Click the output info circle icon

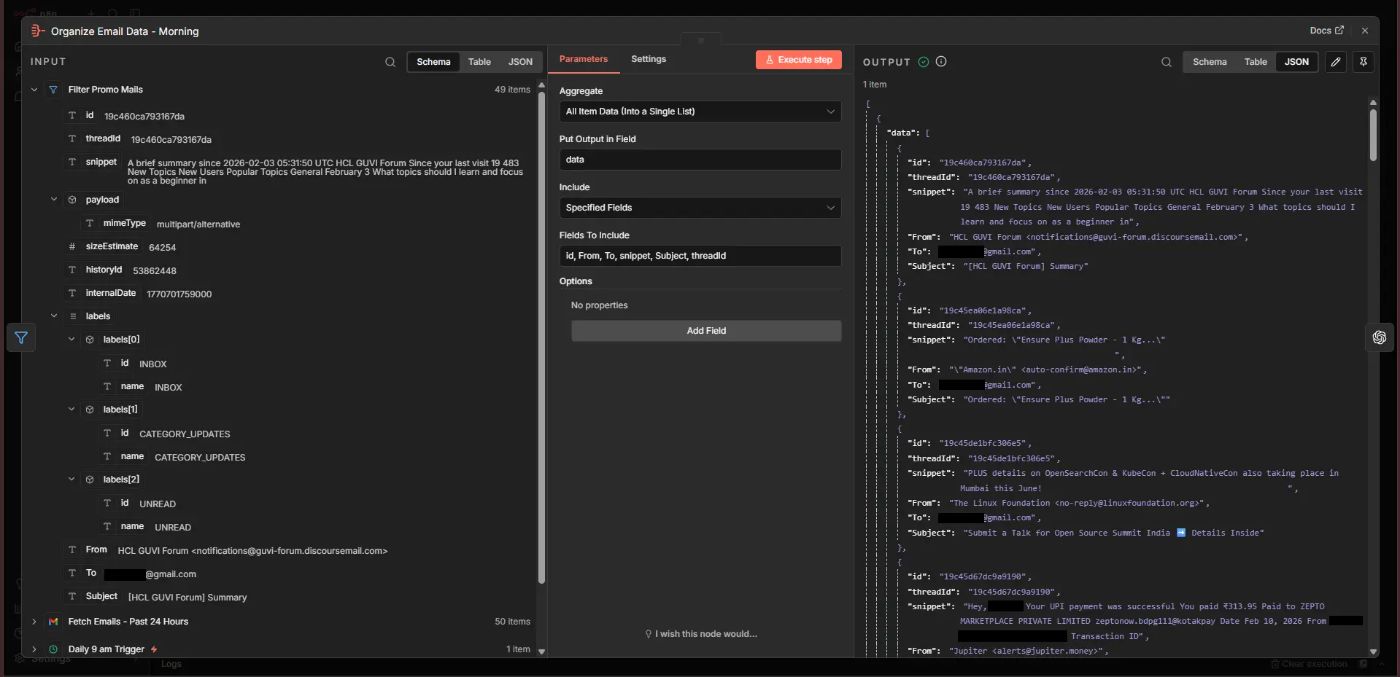click(941, 62)
